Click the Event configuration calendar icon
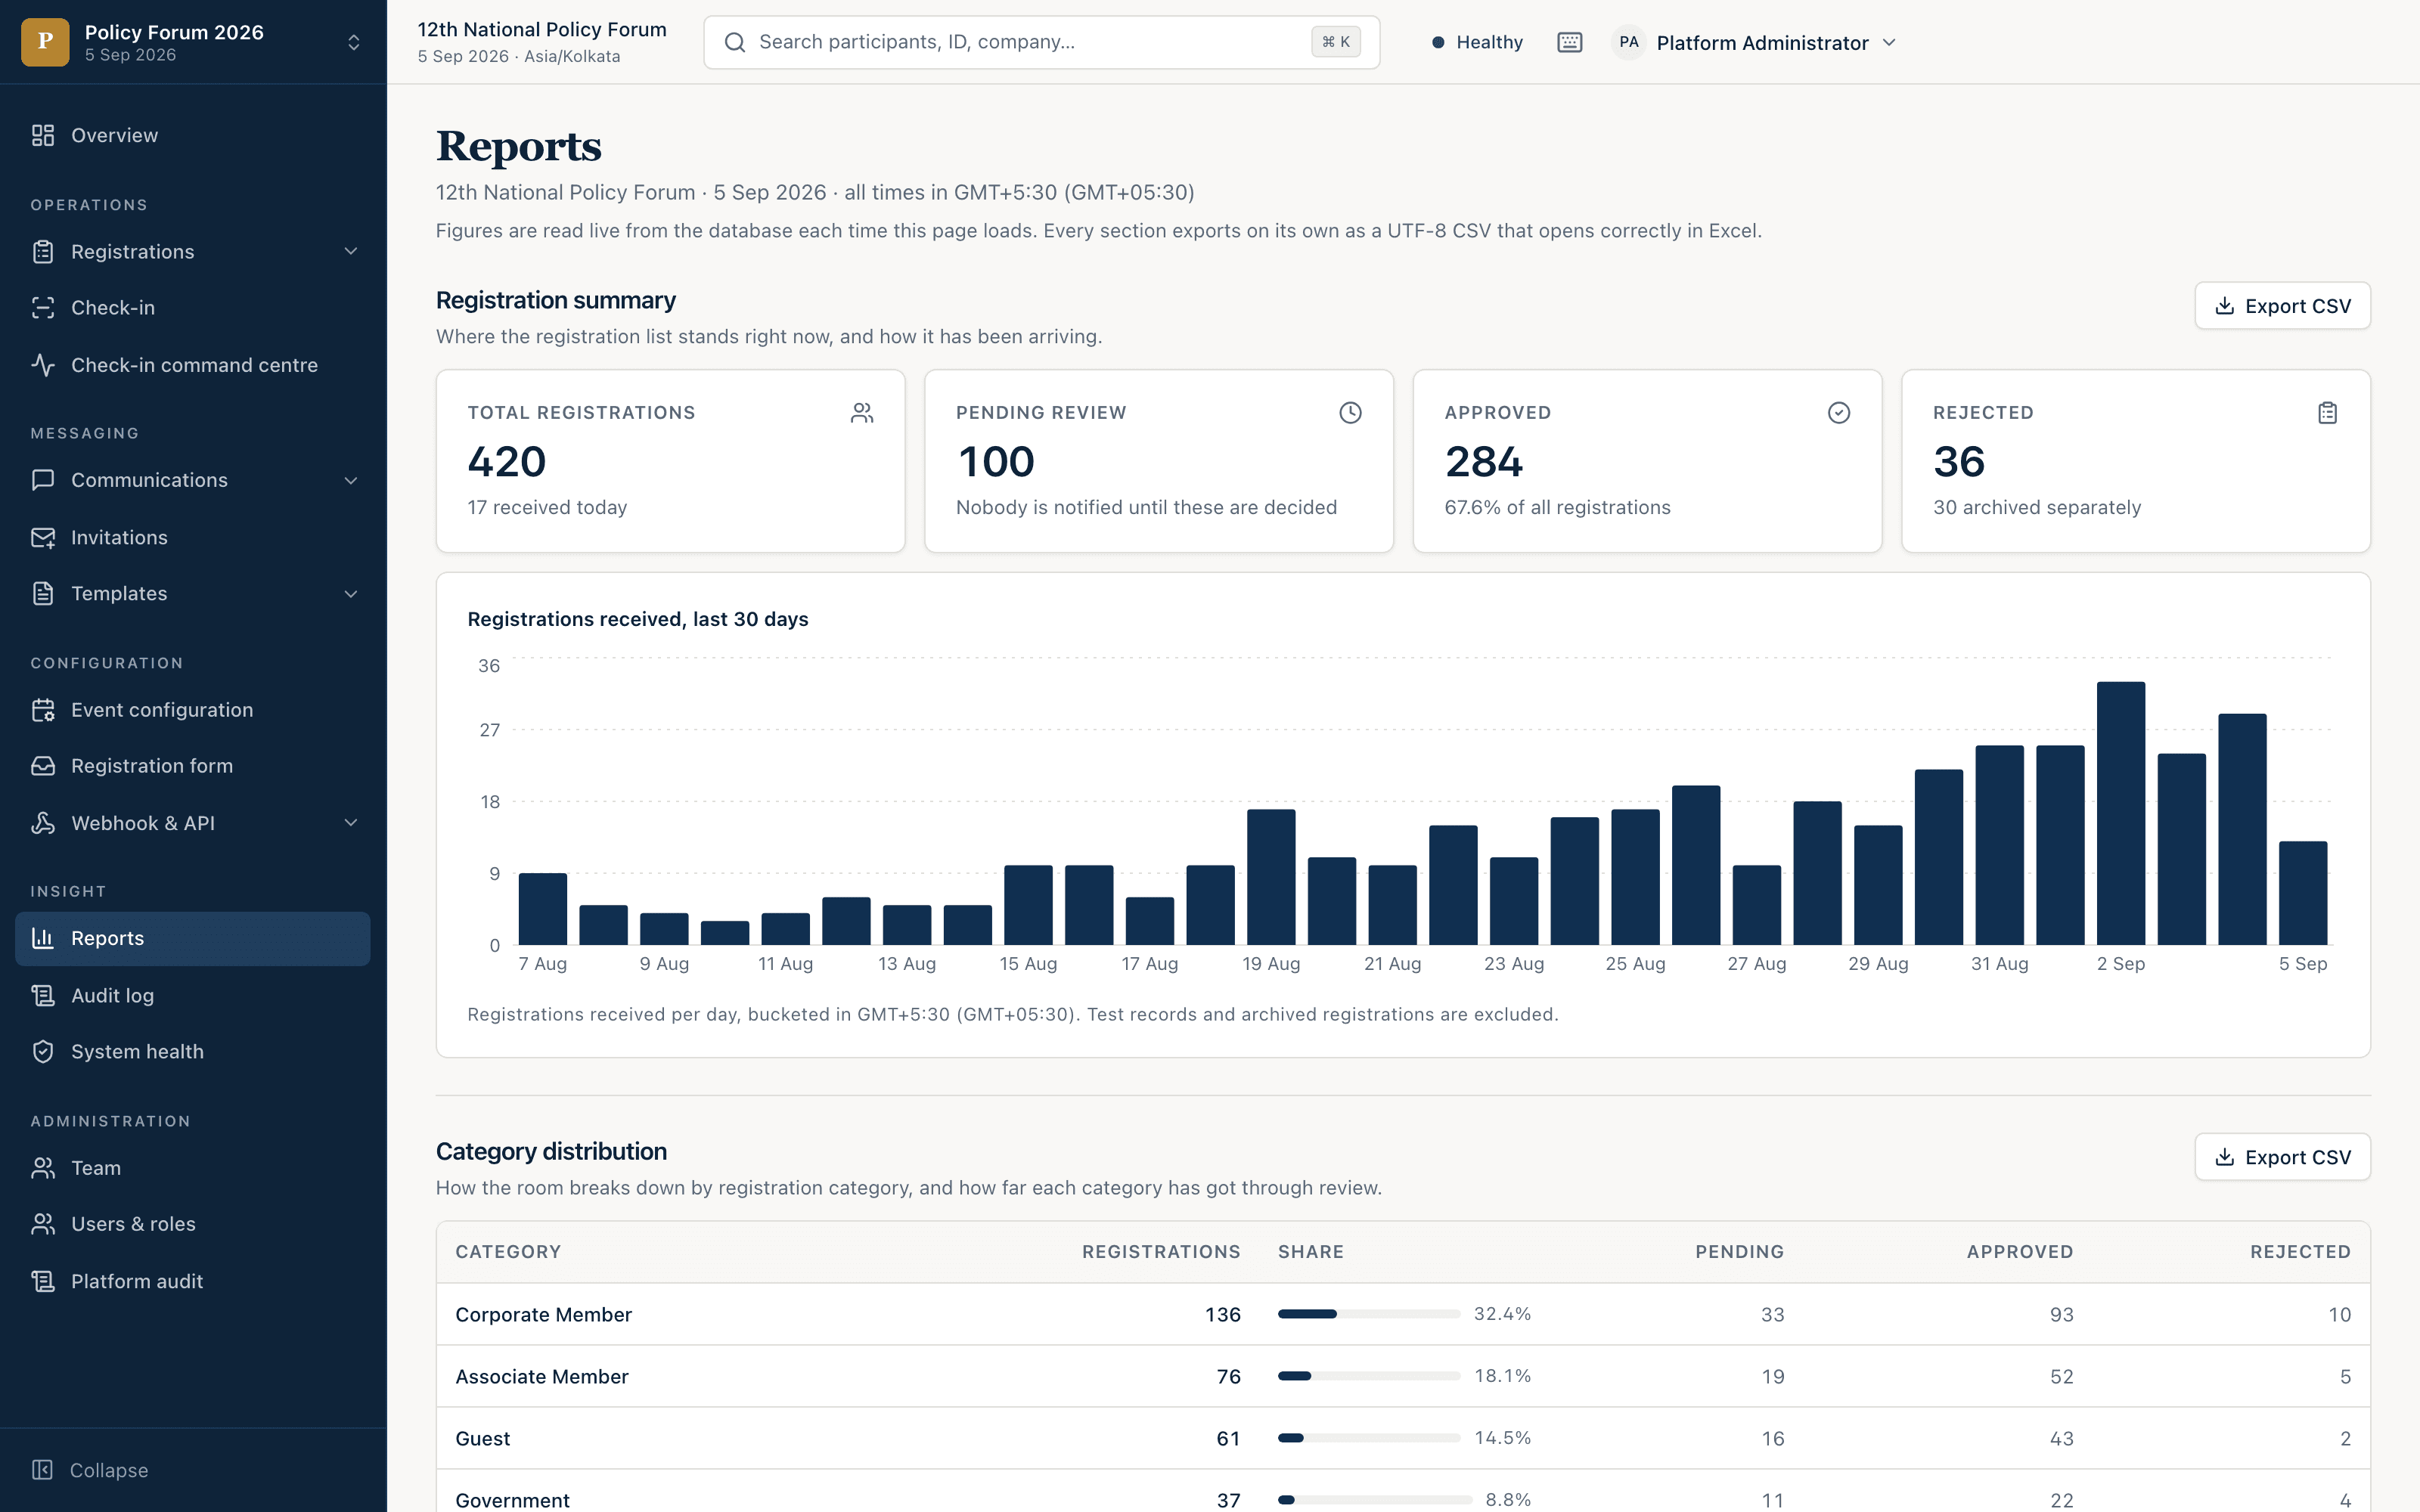 click(x=43, y=710)
